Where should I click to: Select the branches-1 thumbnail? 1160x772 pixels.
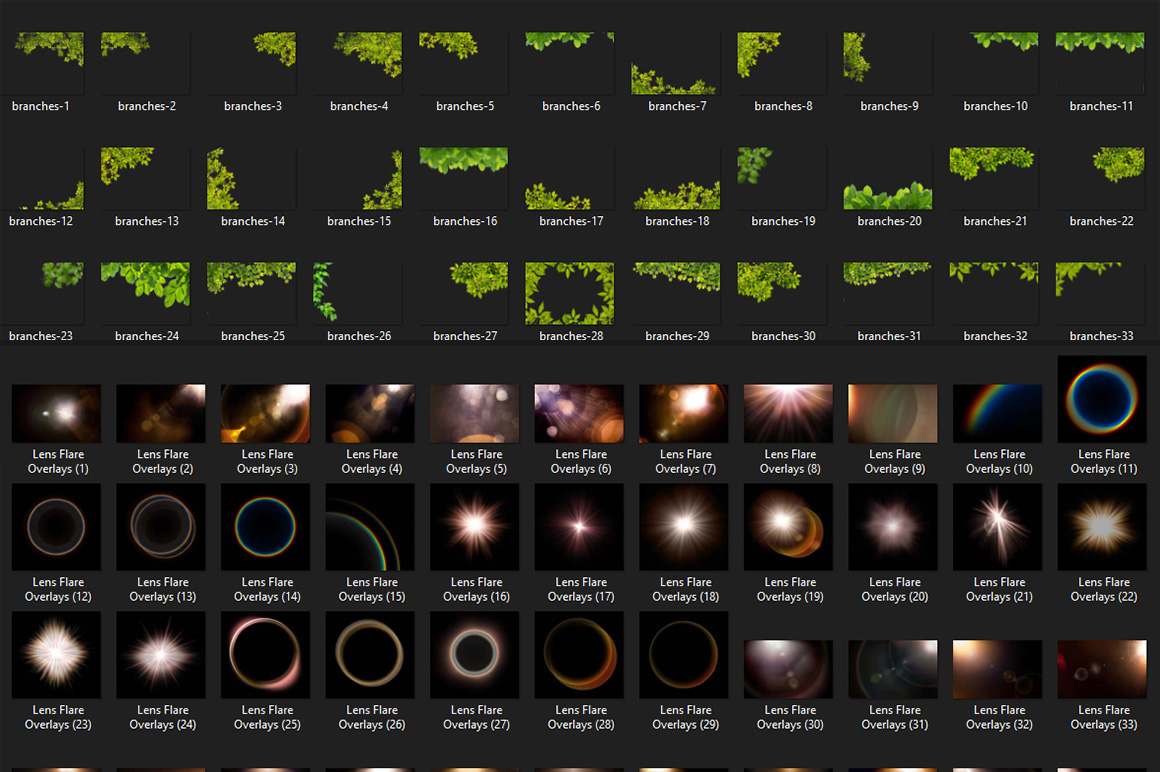coord(41,63)
